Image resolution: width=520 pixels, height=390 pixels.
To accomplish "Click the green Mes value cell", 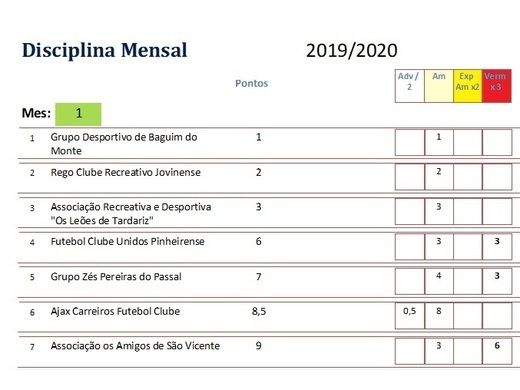I will pyautogui.click(x=78, y=114).
